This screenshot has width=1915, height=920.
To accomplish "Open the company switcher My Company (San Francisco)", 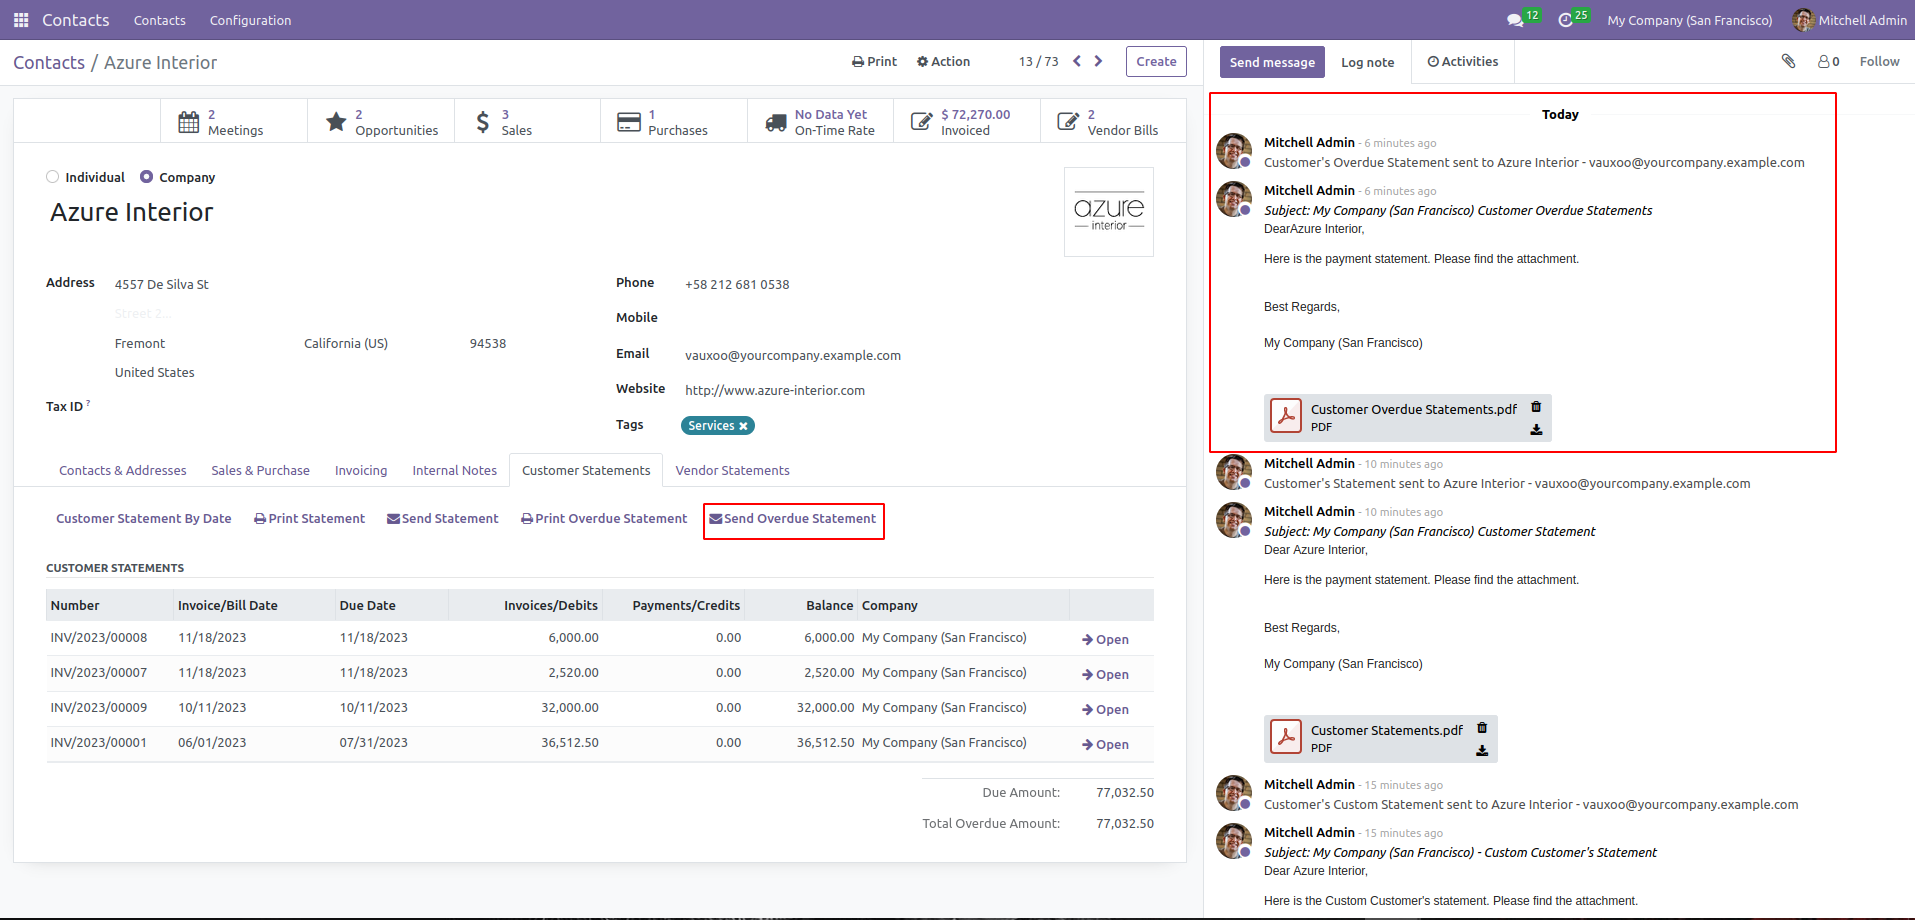I will coord(1689,20).
